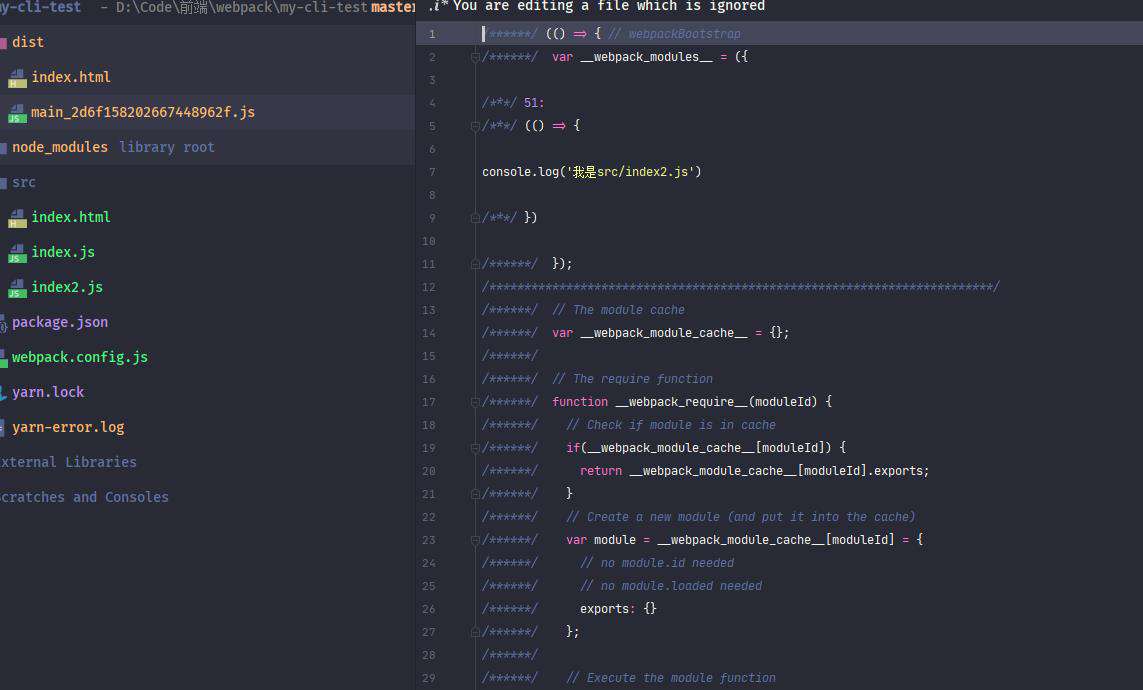The height and width of the screenshot is (690, 1143).
Task: Place cursor on console.log line text
Action: coord(591,172)
